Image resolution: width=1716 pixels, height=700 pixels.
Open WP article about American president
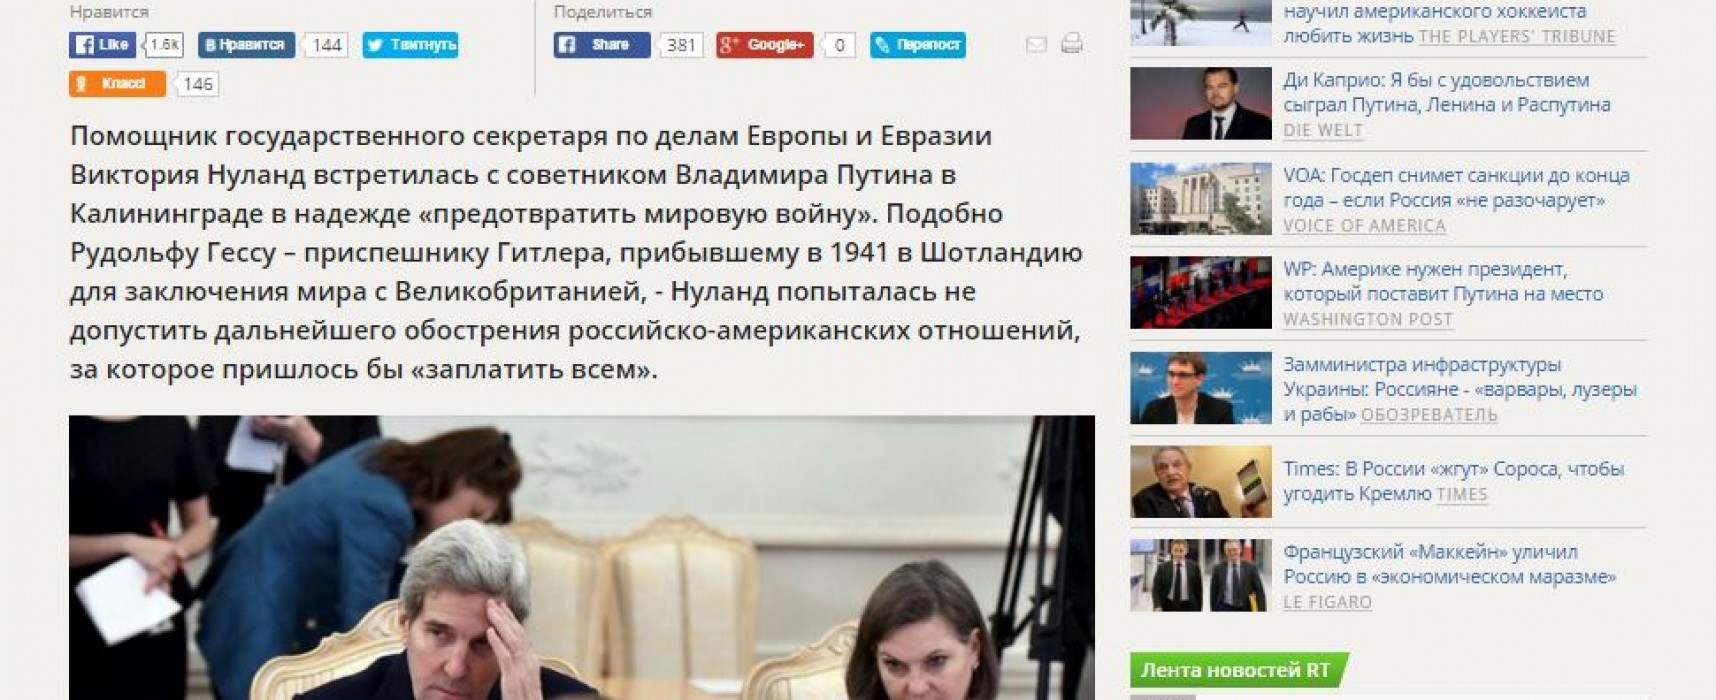point(1443,281)
